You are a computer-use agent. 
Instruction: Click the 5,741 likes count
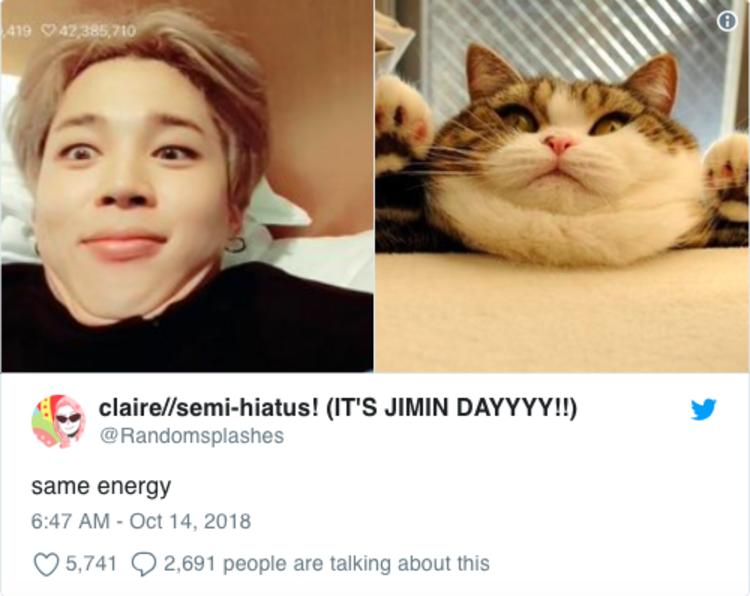coord(91,563)
